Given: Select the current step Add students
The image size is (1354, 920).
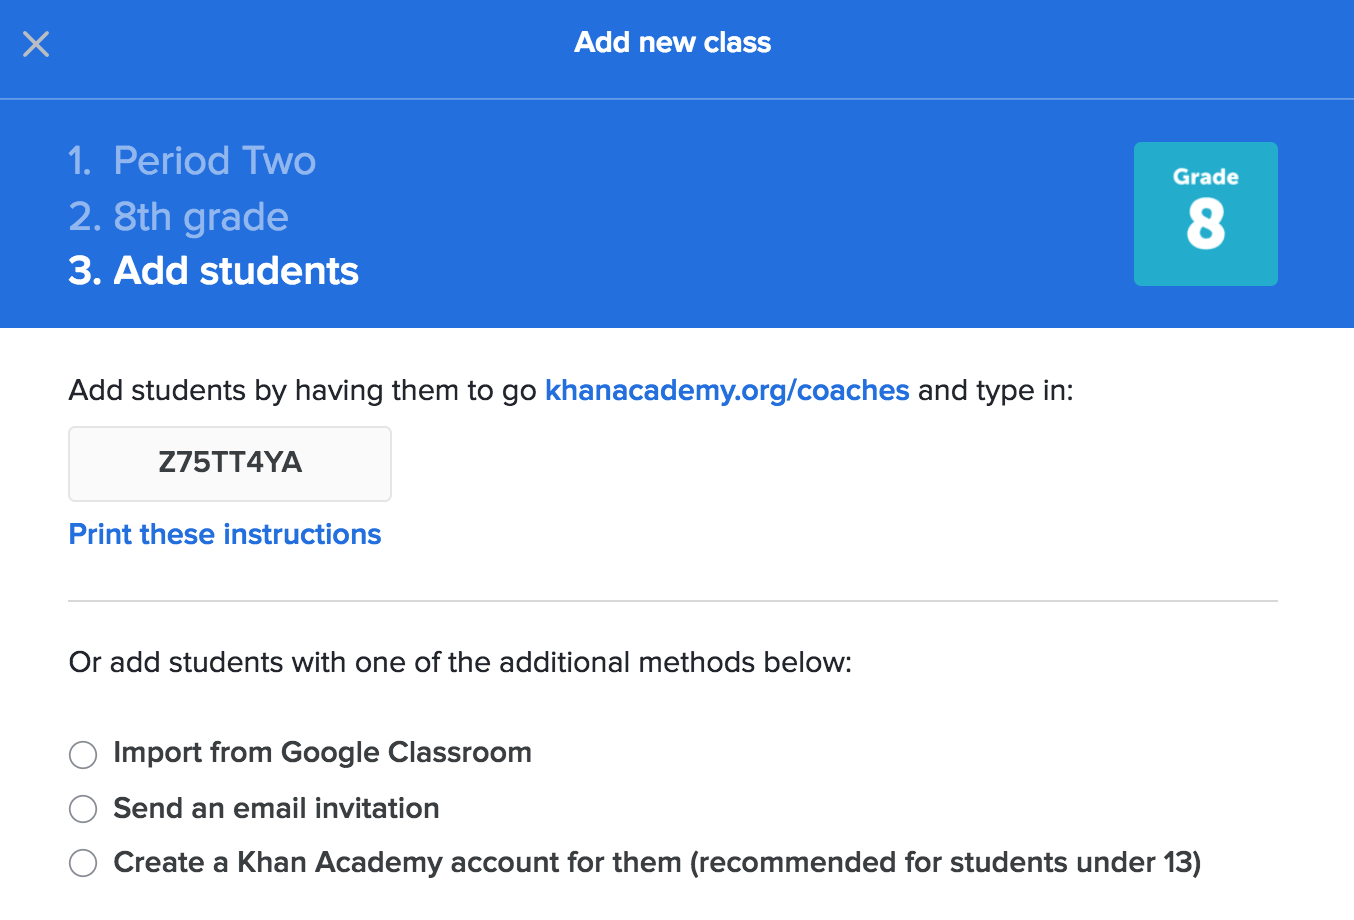Looking at the screenshot, I should [214, 271].
